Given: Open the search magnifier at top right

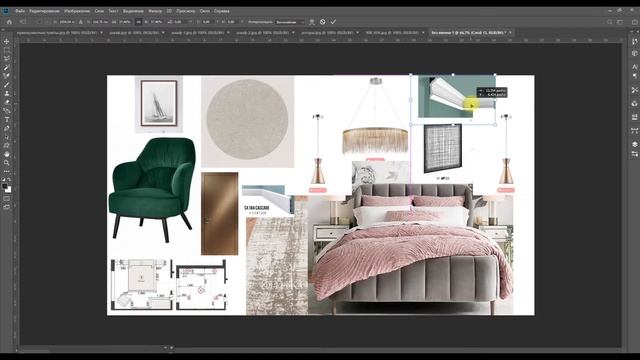Looking at the screenshot, I should point(610,22).
